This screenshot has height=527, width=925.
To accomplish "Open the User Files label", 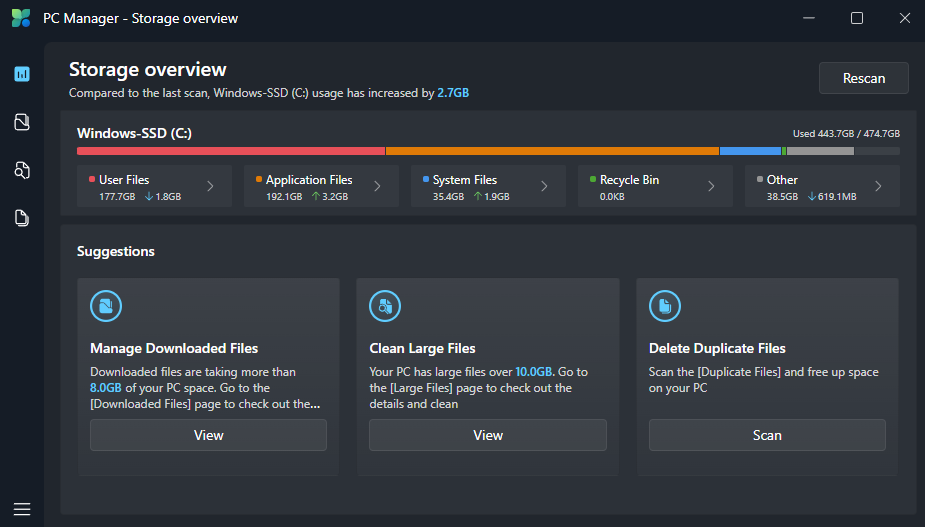I will 124,179.
